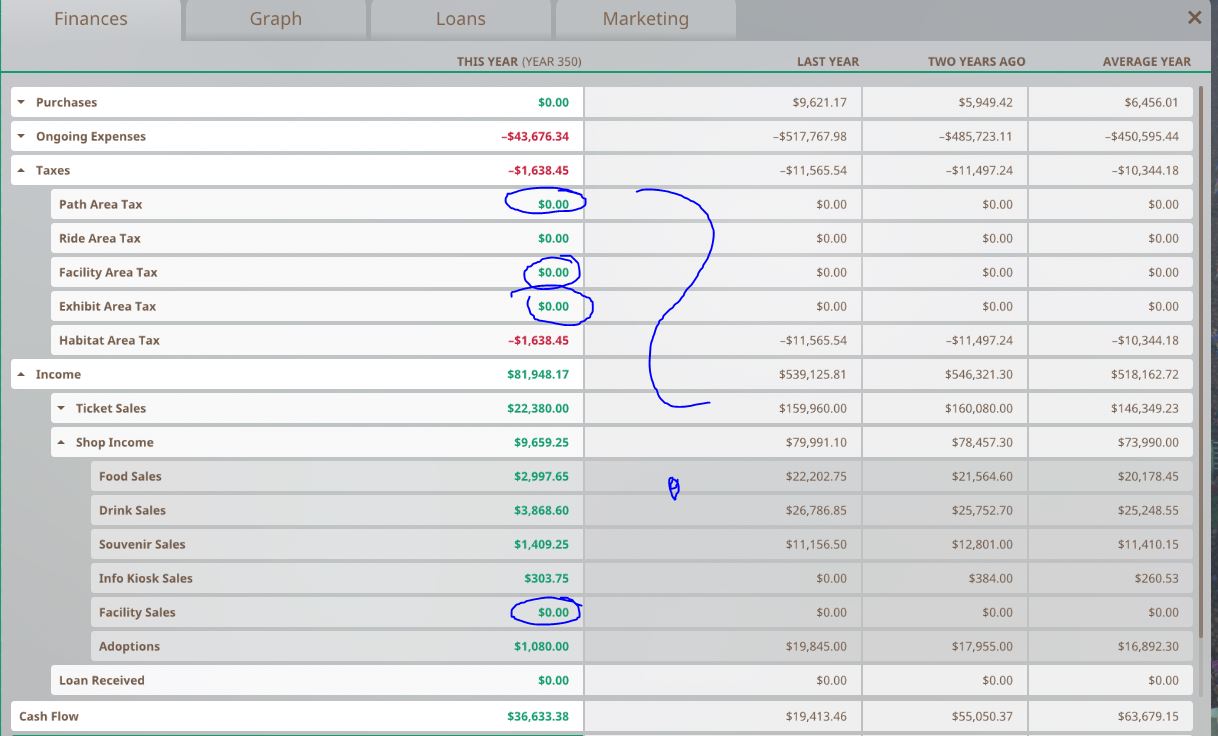This screenshot has width=1218, height=736.
Task: Click the Exhibit Area Tax label
Action: (107, 306)
